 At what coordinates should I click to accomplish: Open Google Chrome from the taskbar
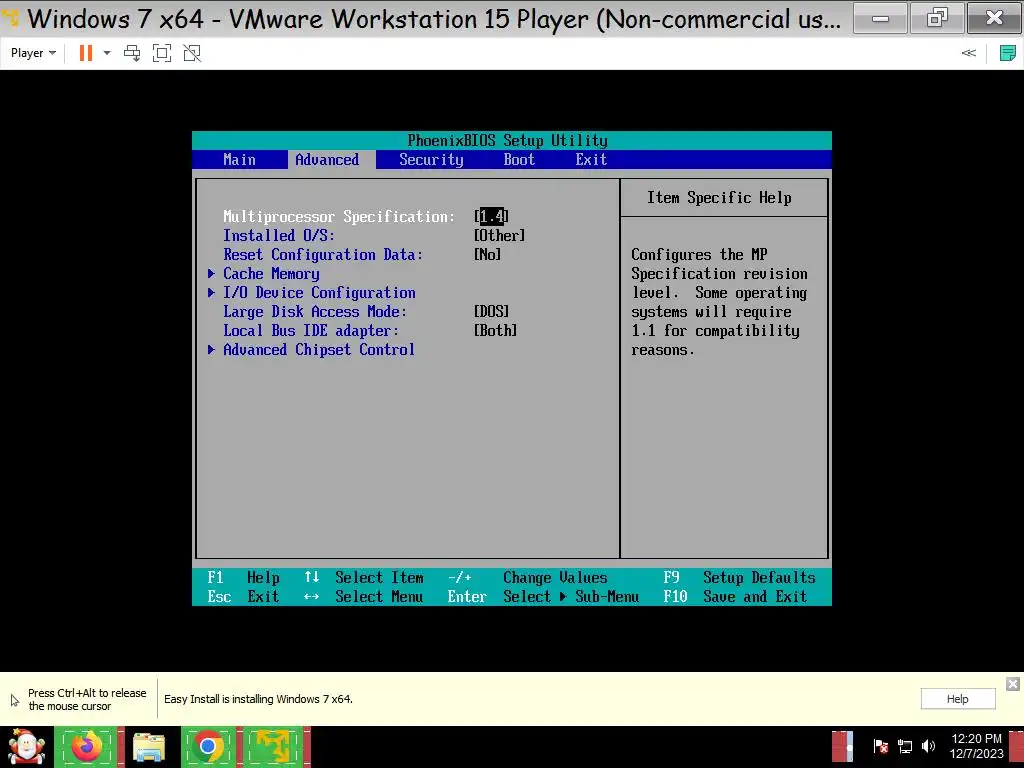click(208, 747)
